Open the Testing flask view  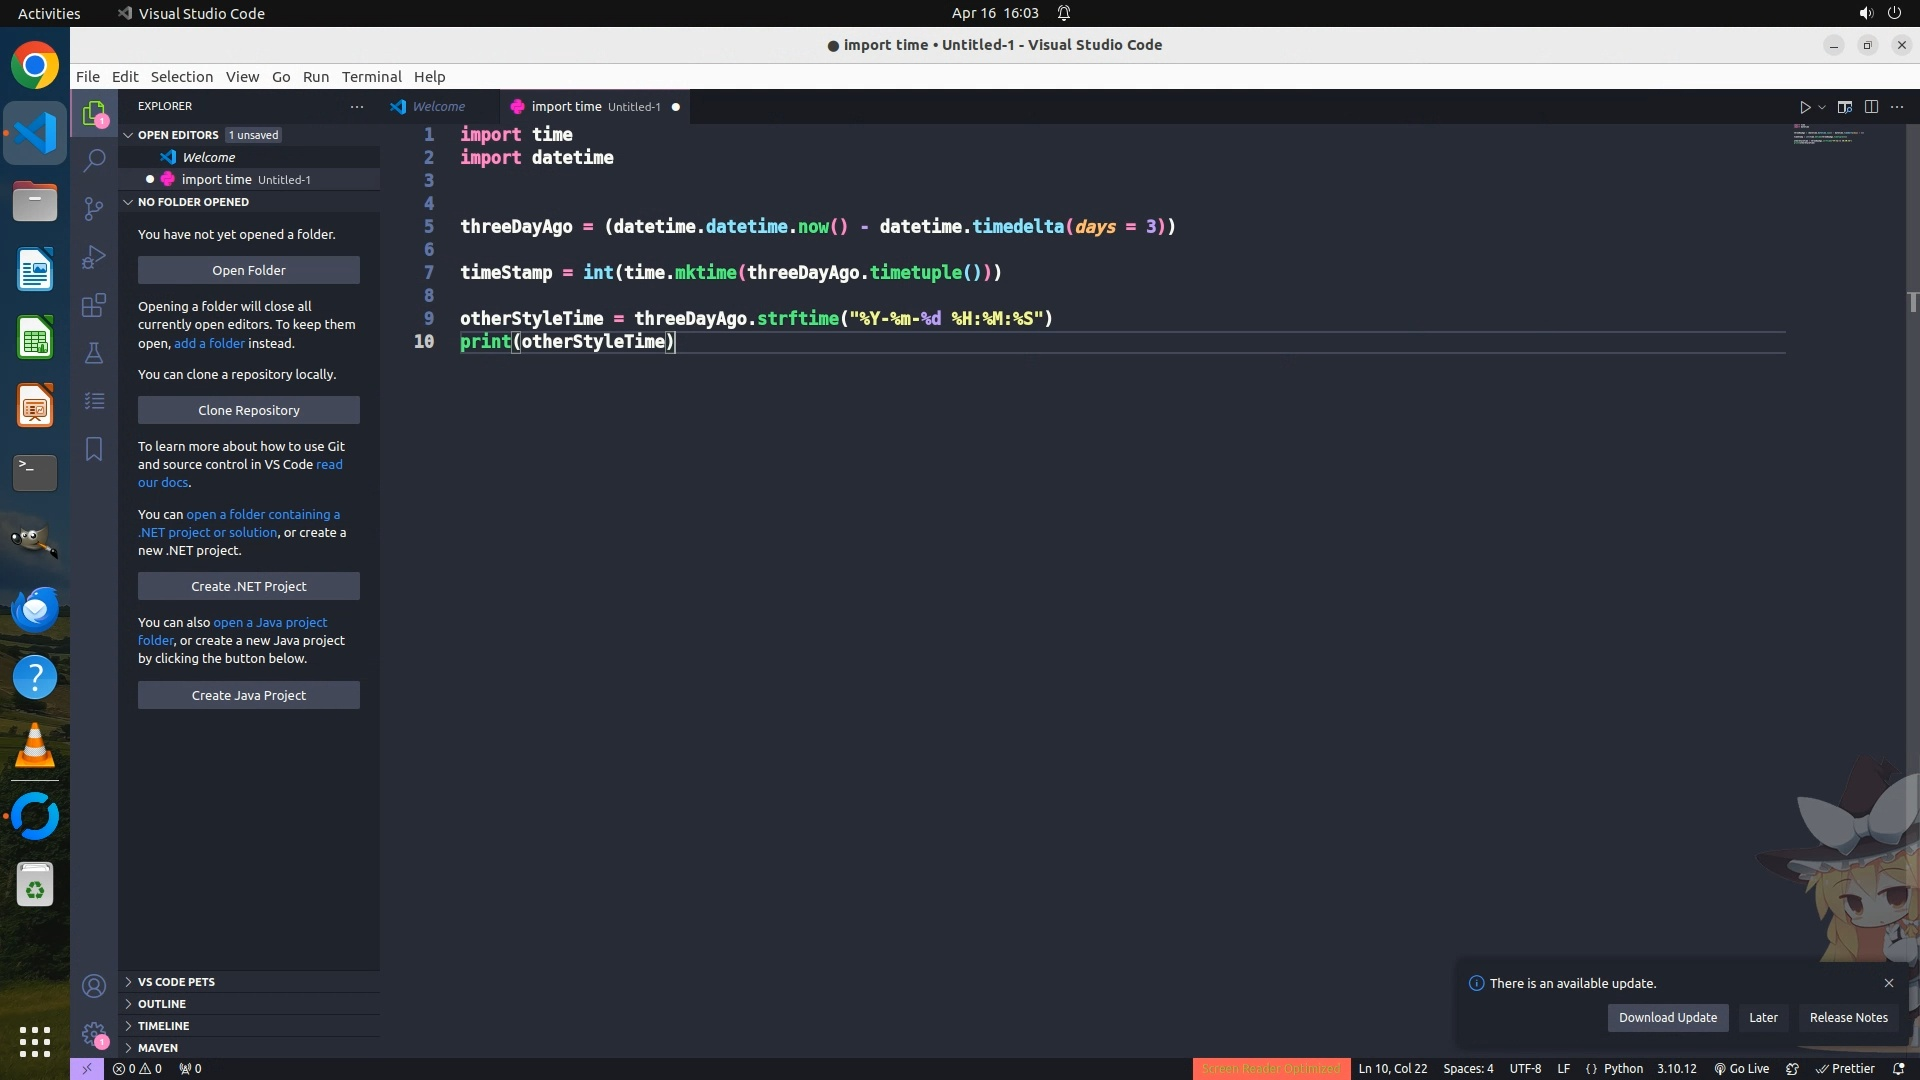tap(94, 353)
